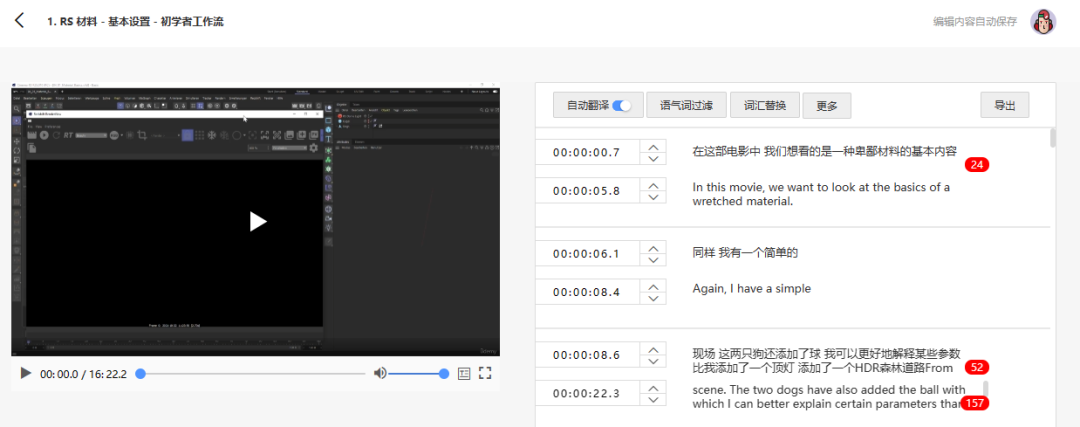1080x427 pixels.
Task: Edit the 00:00:22.3 time field
Action: point(588,393)
